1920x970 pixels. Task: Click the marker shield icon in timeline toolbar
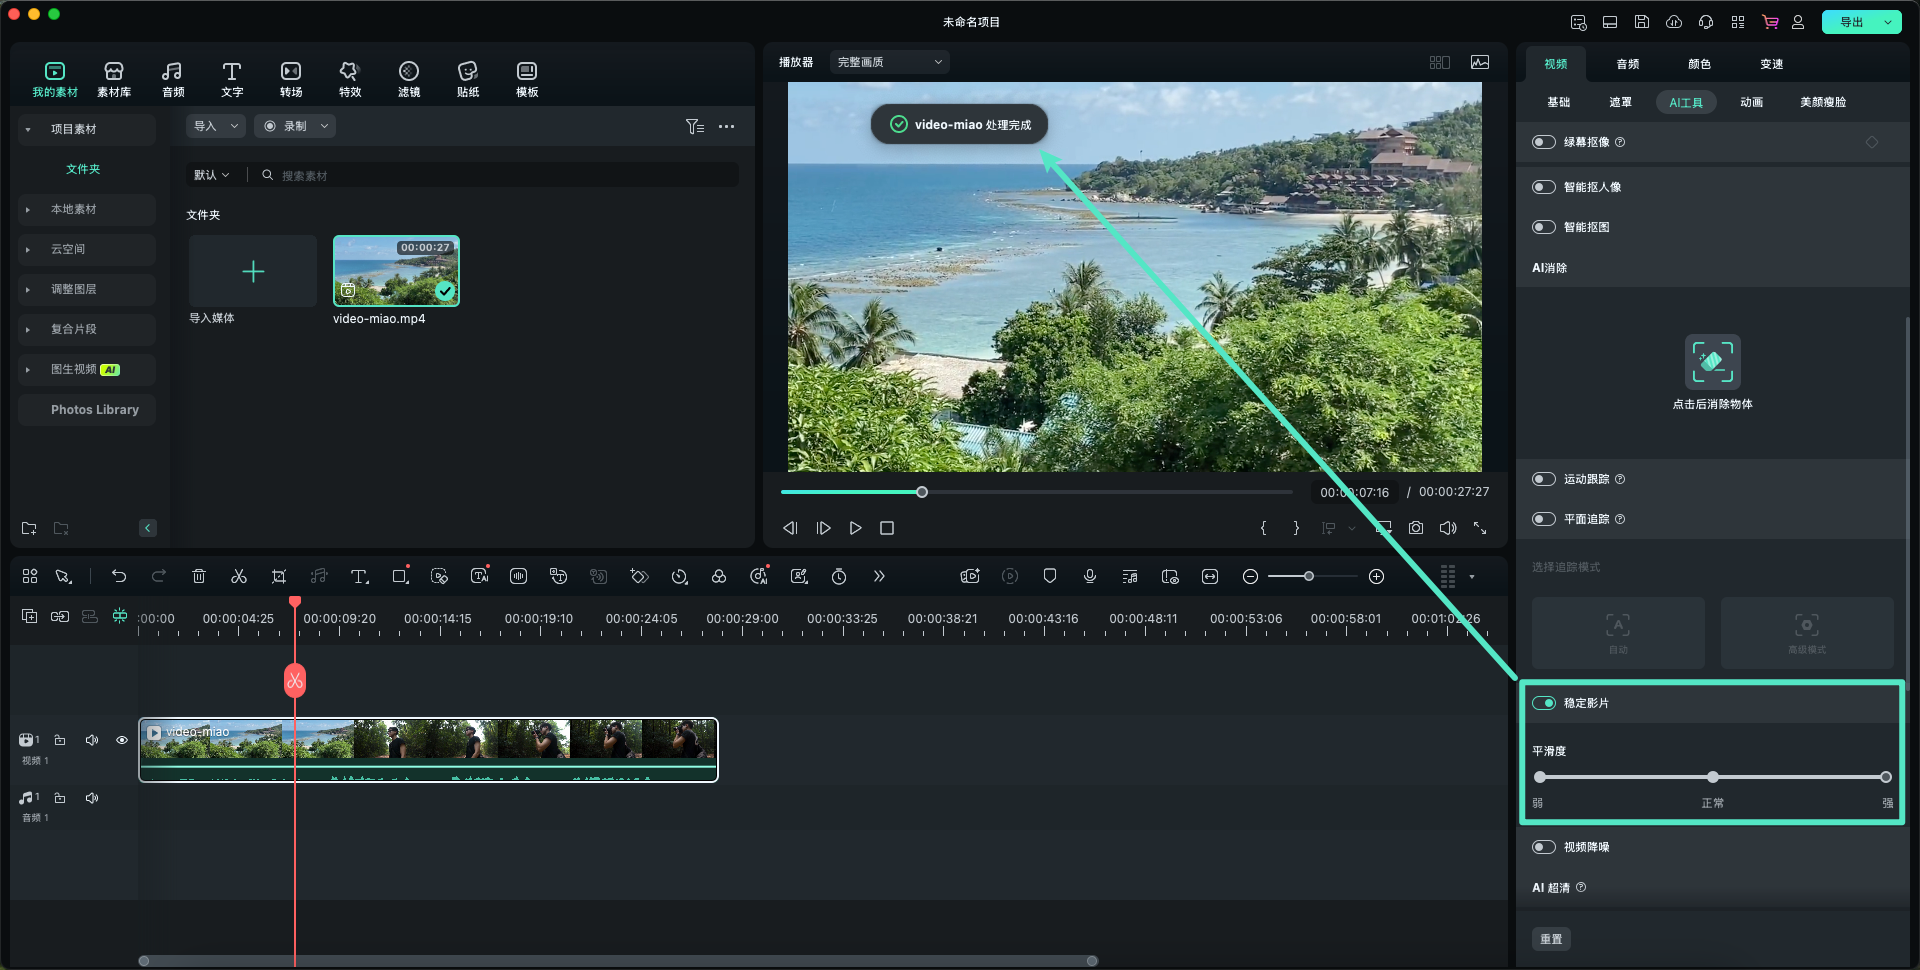click(x=1050, y=576)
